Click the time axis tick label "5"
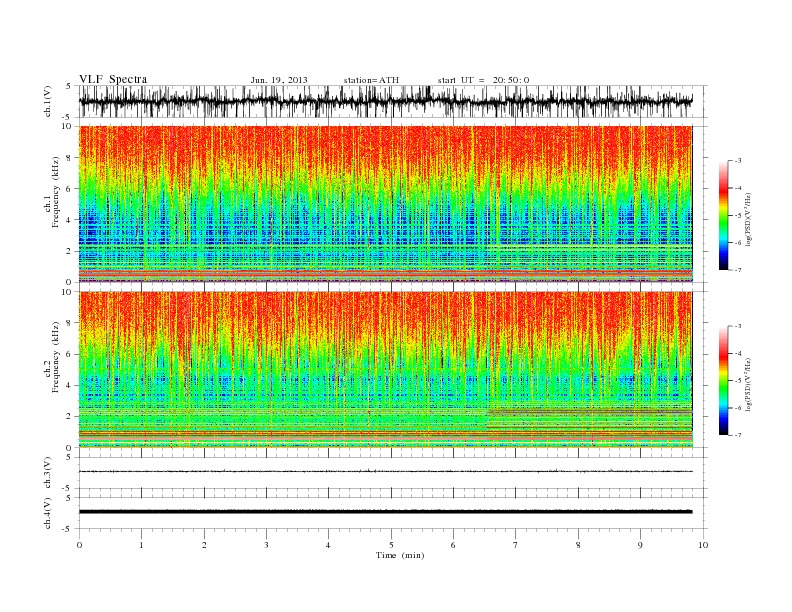Viewport: 792px width, 612px height. point(391,545)
